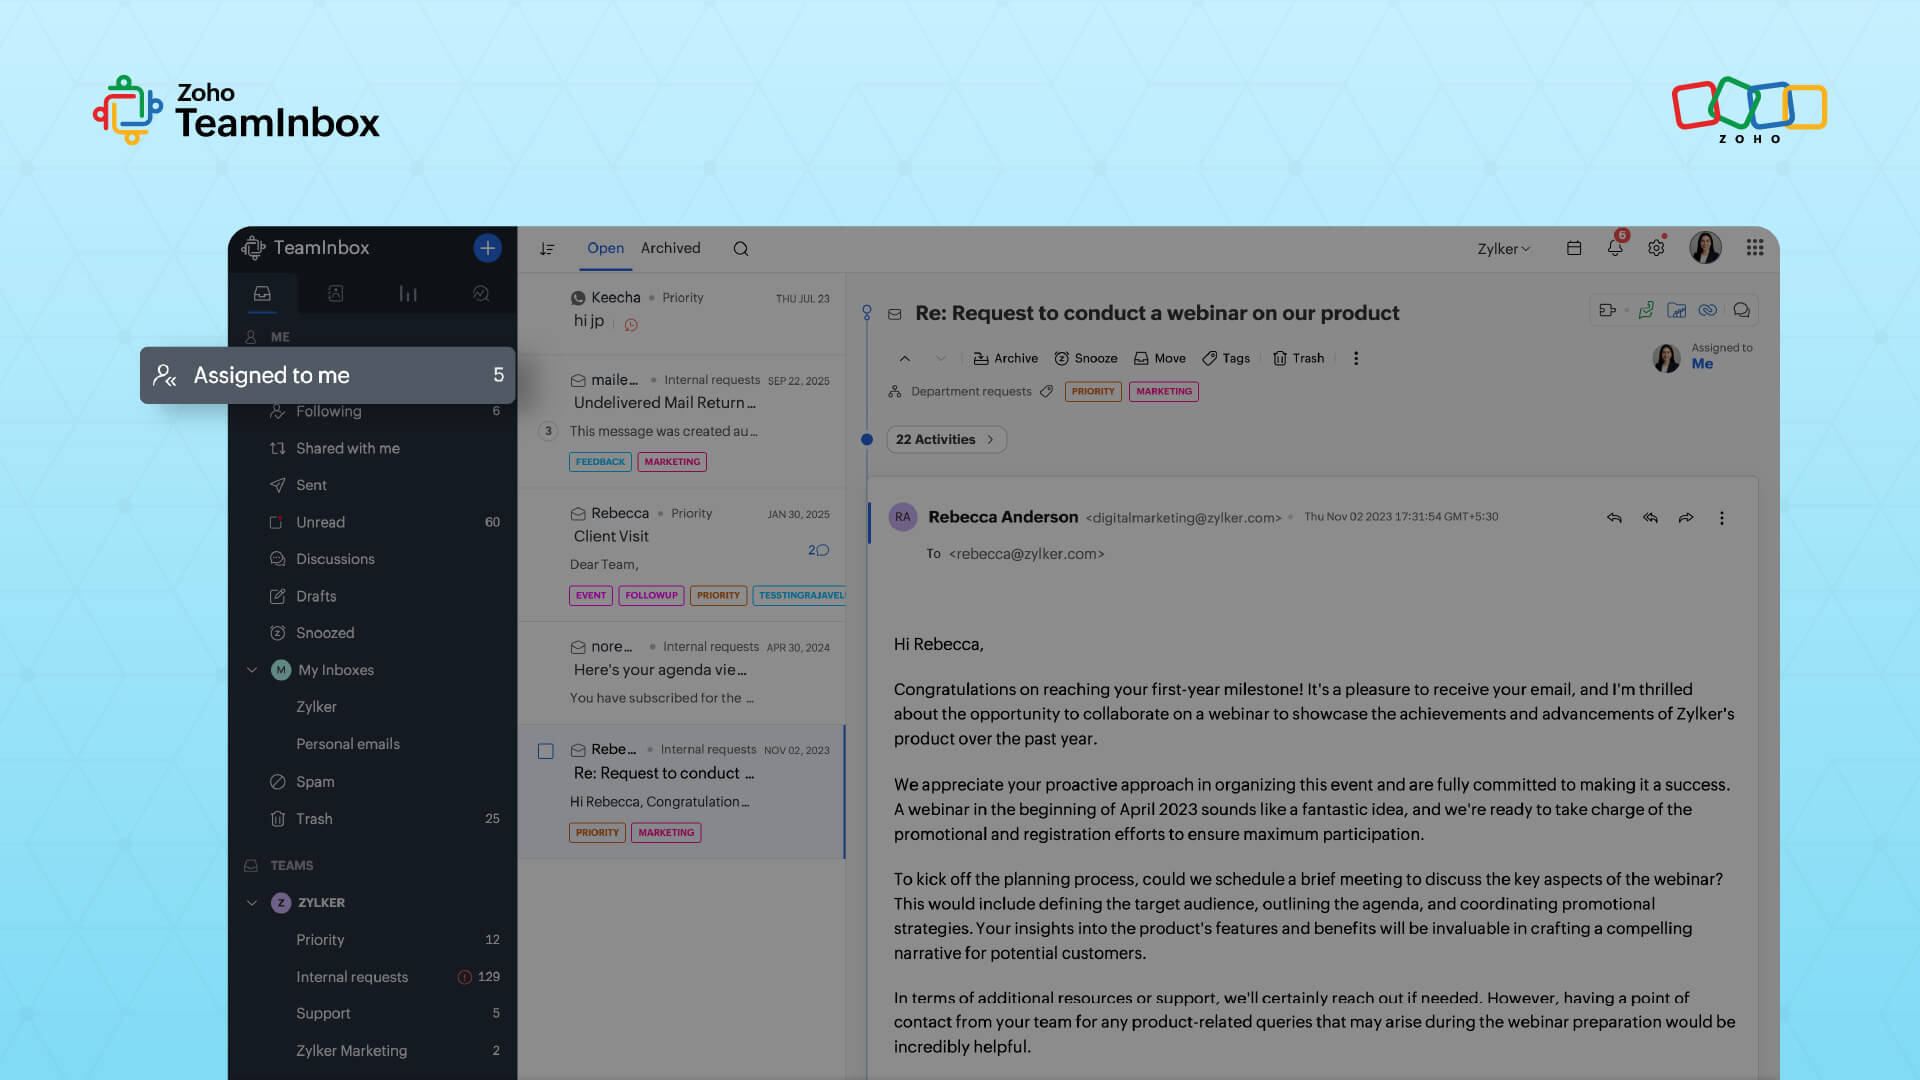Screen dimensions: 1920x1080
Task: Click Assigned to Me assignee
Action: click(x=1703, y=356)
